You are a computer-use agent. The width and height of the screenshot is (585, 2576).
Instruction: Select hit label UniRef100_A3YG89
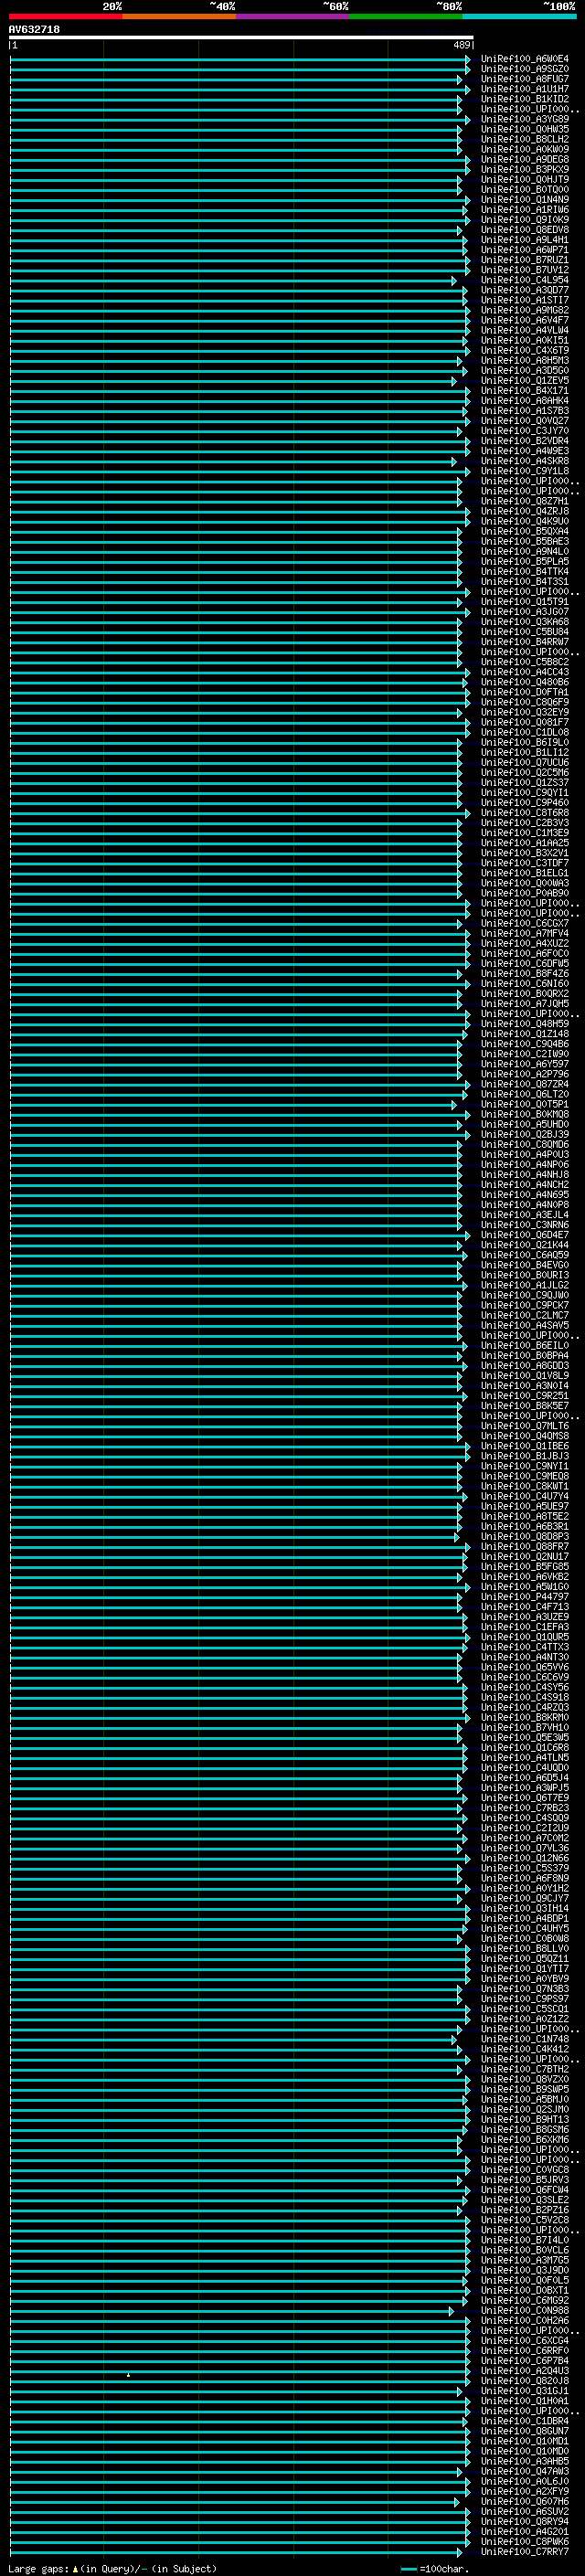(x=525, y=119)
